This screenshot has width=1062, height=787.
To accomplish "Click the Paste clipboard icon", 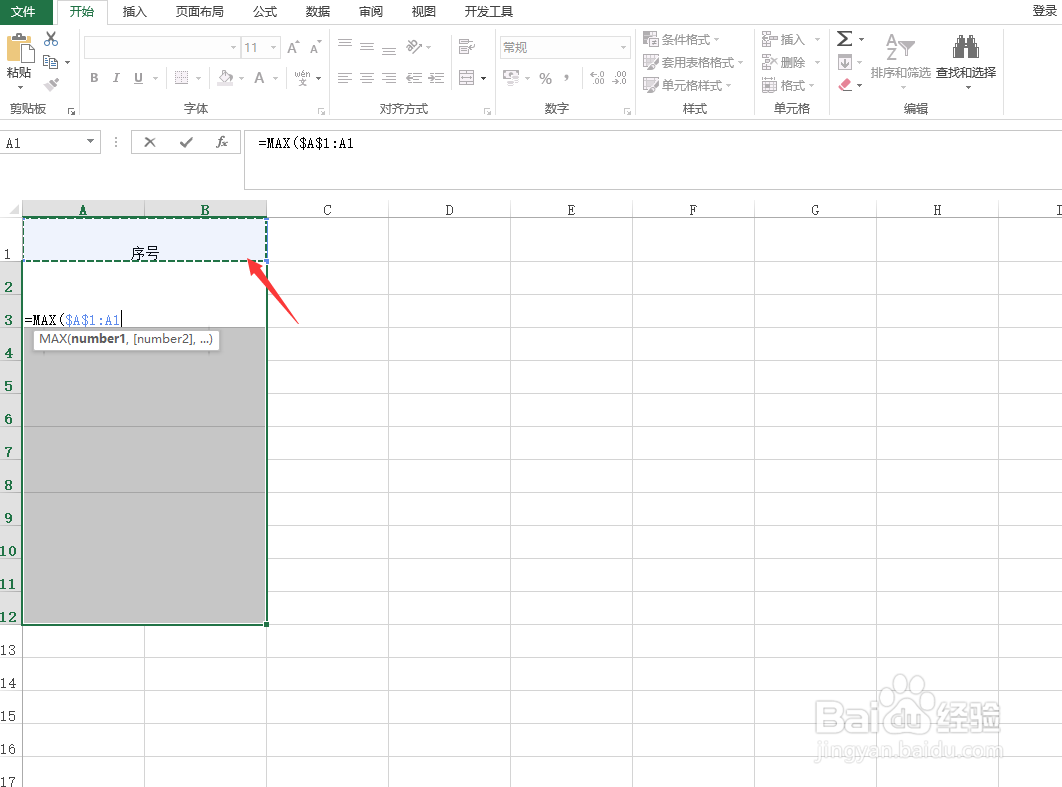I will [20, 48].
